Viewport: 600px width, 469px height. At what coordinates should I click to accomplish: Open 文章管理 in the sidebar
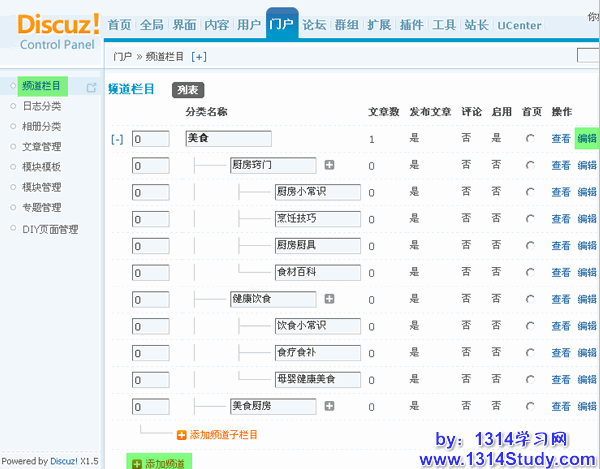42,147
